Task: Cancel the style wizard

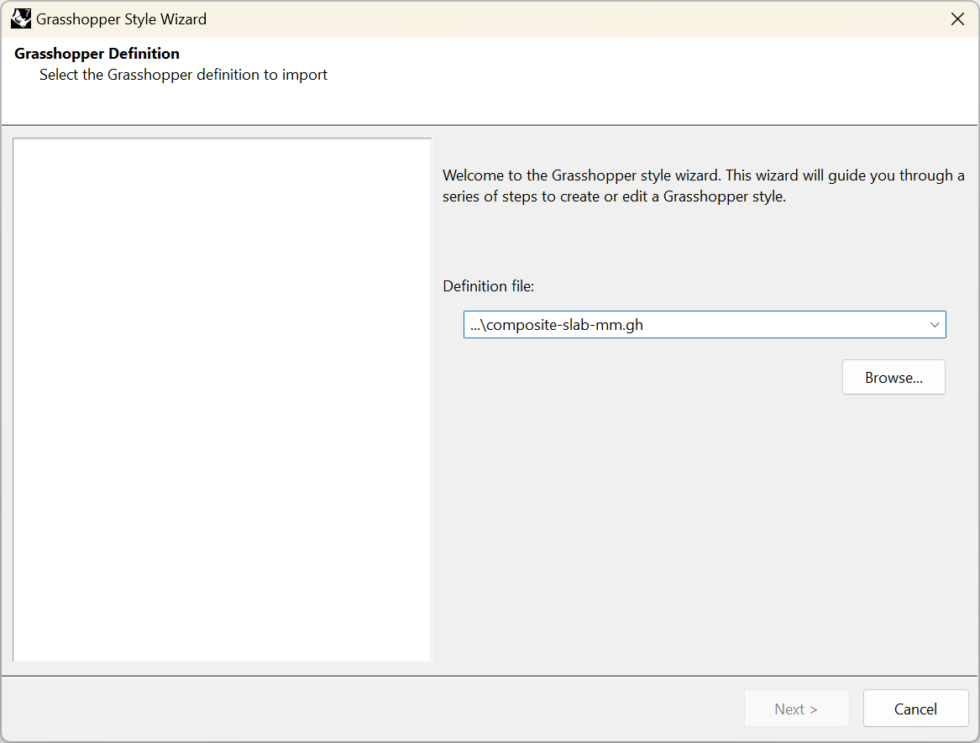Action: click(915, 709)
